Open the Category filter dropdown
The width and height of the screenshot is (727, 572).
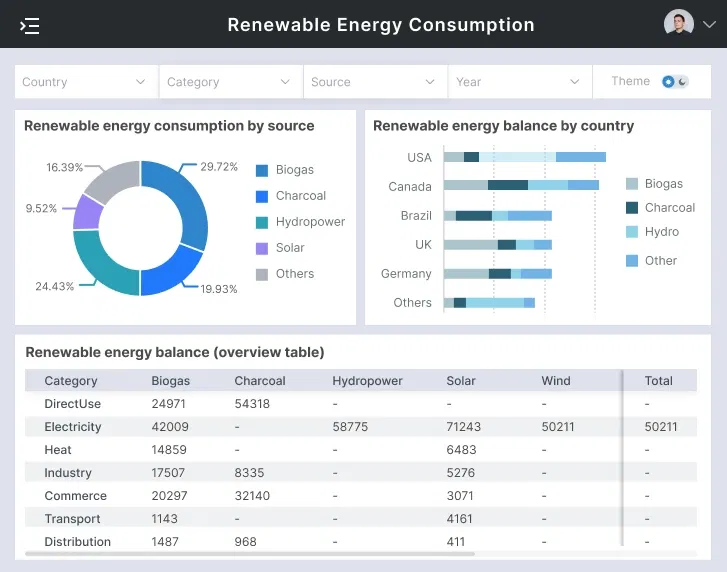tap(230, 82)
